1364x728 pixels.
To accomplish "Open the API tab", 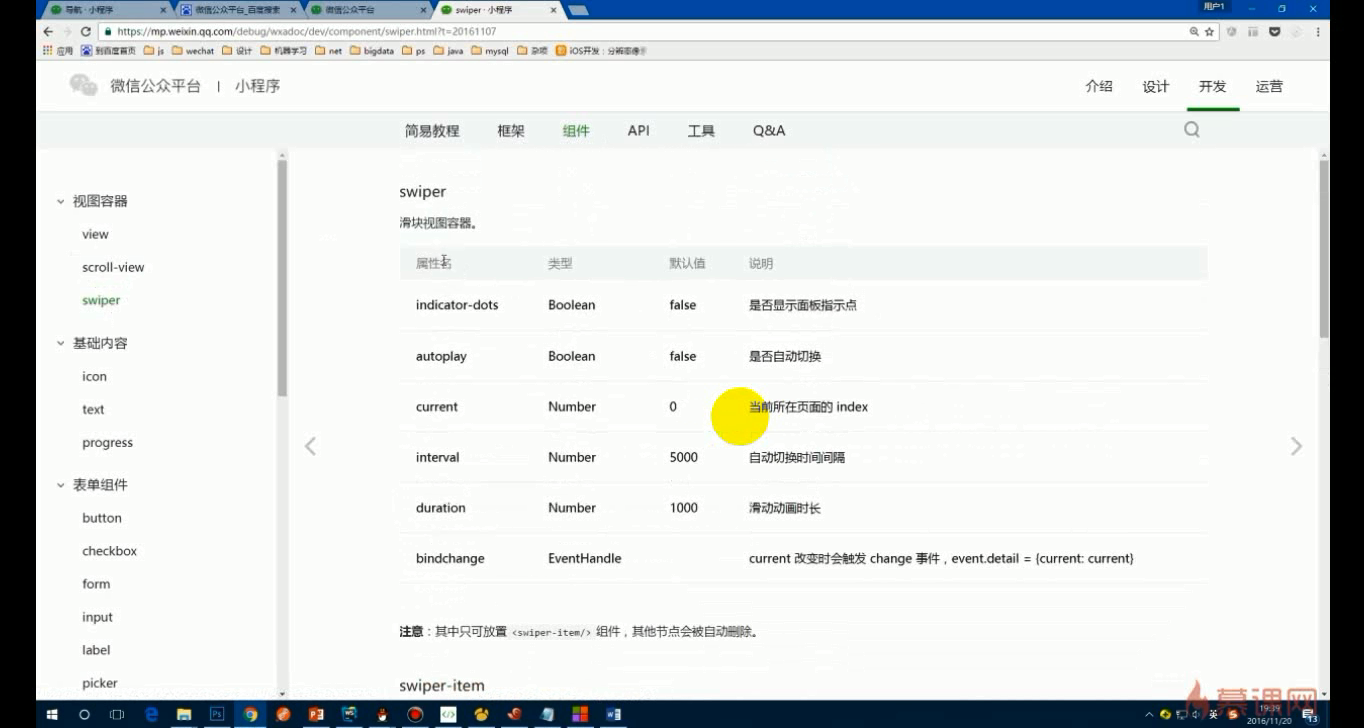I will (639, 131).
